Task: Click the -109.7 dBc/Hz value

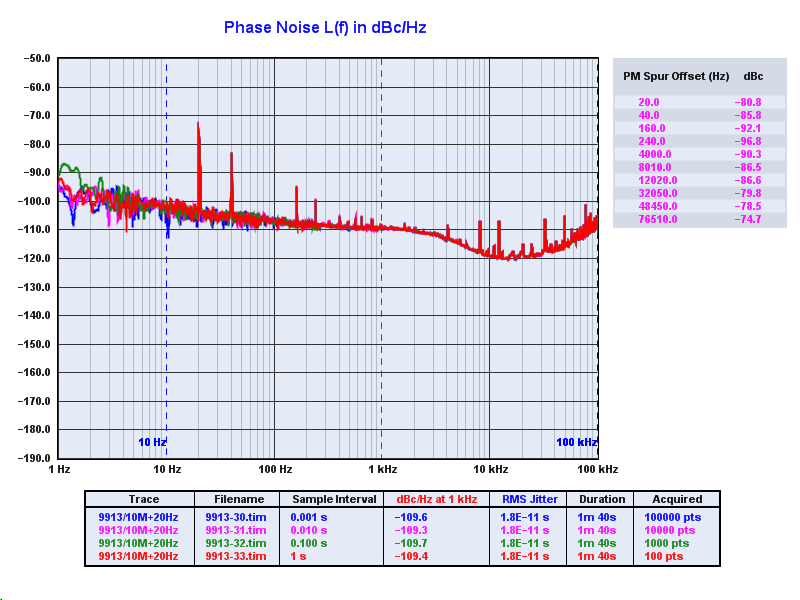Action: [411, 543]
